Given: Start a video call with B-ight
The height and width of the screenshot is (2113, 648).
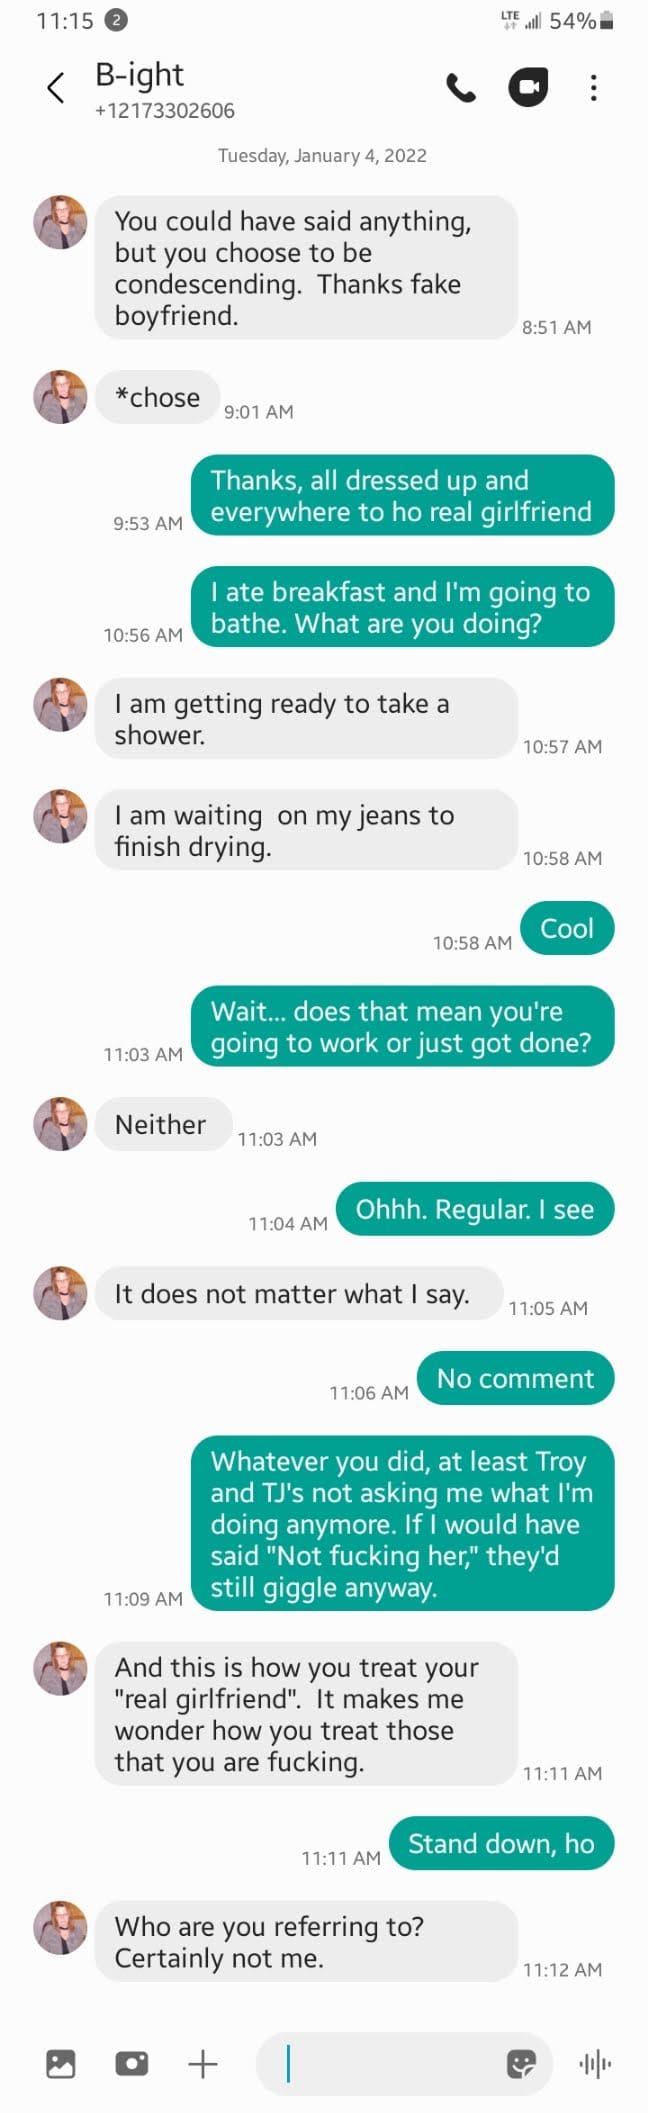Looking at the screenshot, I should click(528, 88).
